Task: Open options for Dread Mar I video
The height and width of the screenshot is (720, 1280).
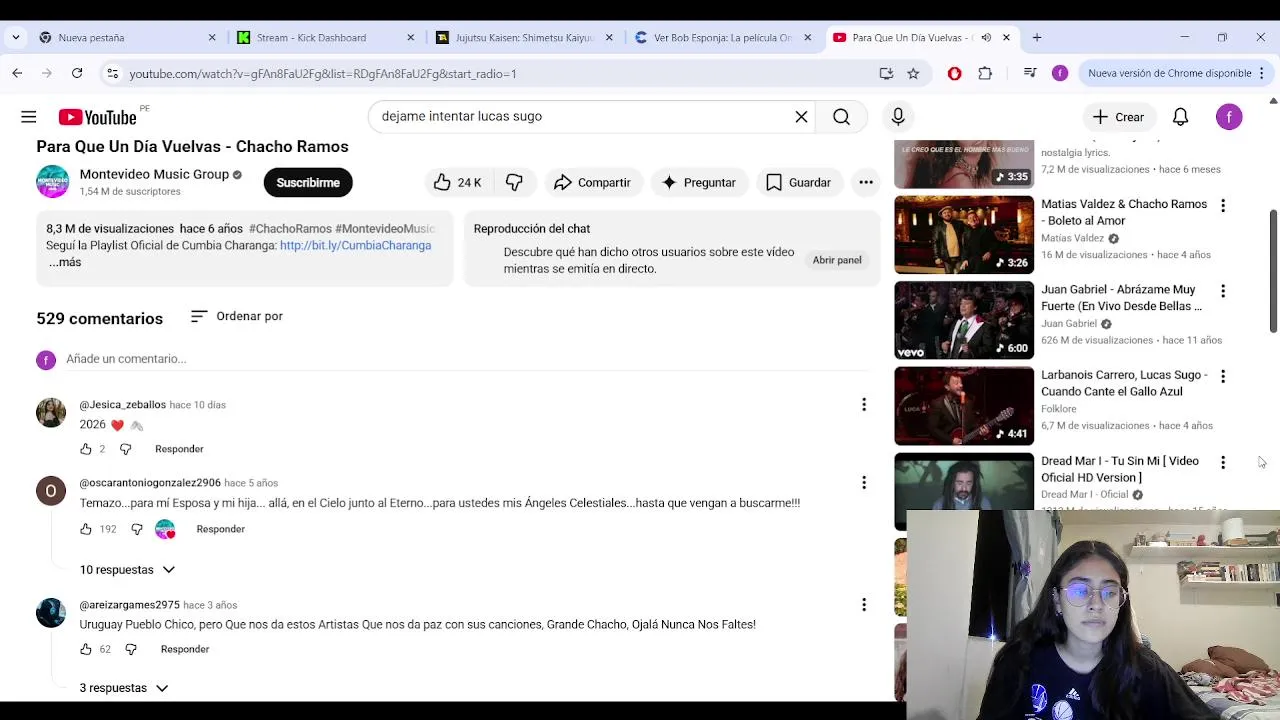Action: (1223, 462)
